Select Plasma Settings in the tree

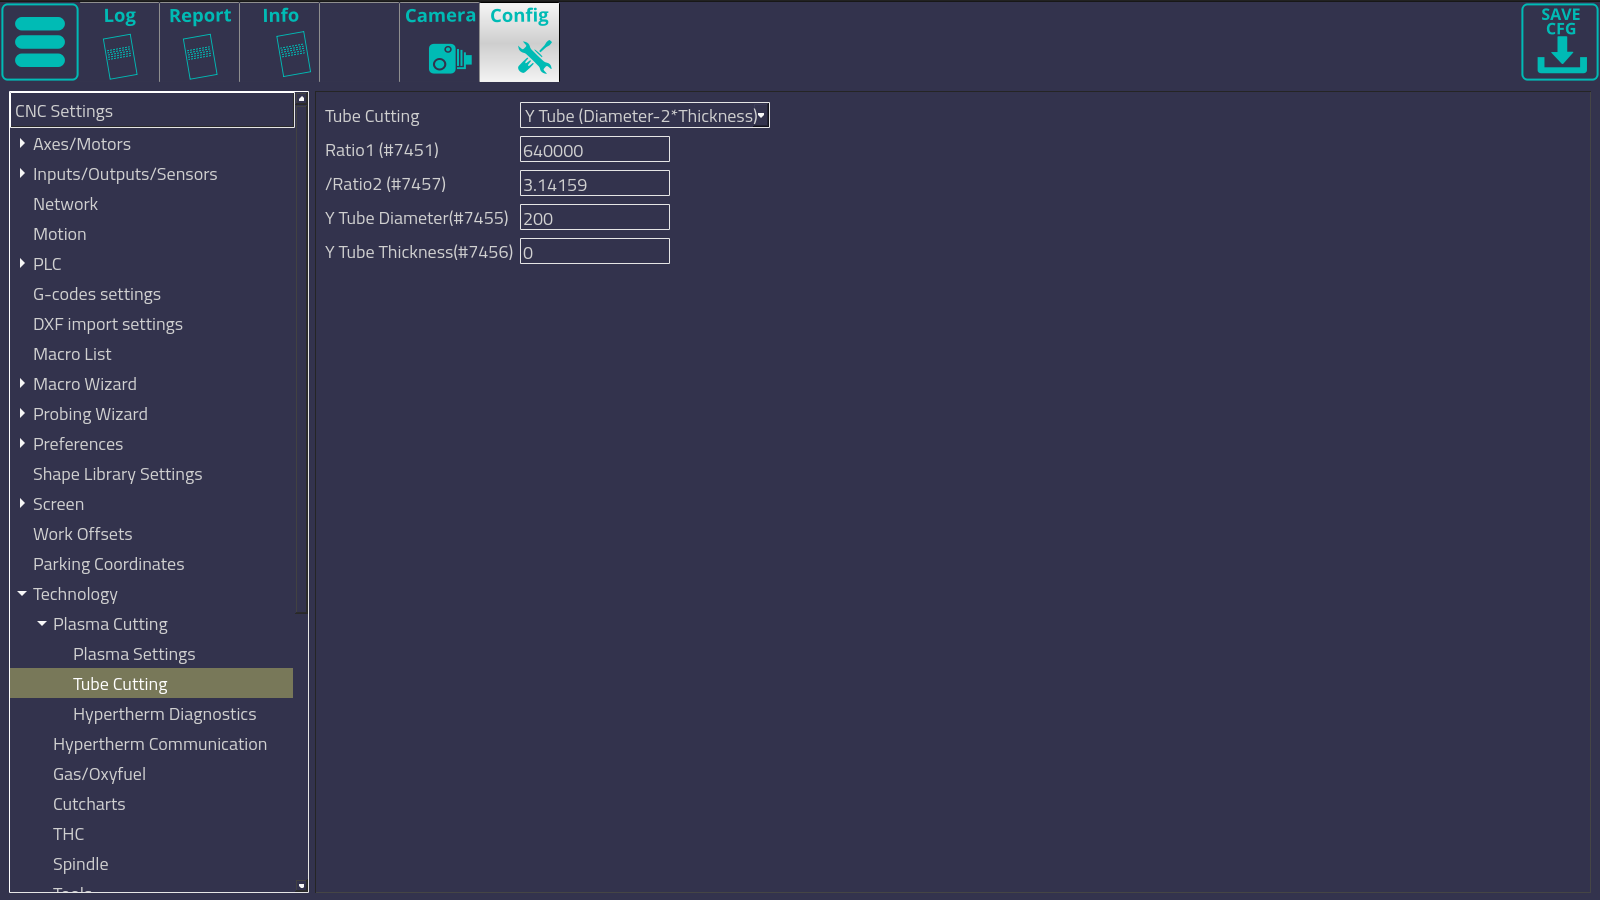pyautogui.click(x=134, y=654)
